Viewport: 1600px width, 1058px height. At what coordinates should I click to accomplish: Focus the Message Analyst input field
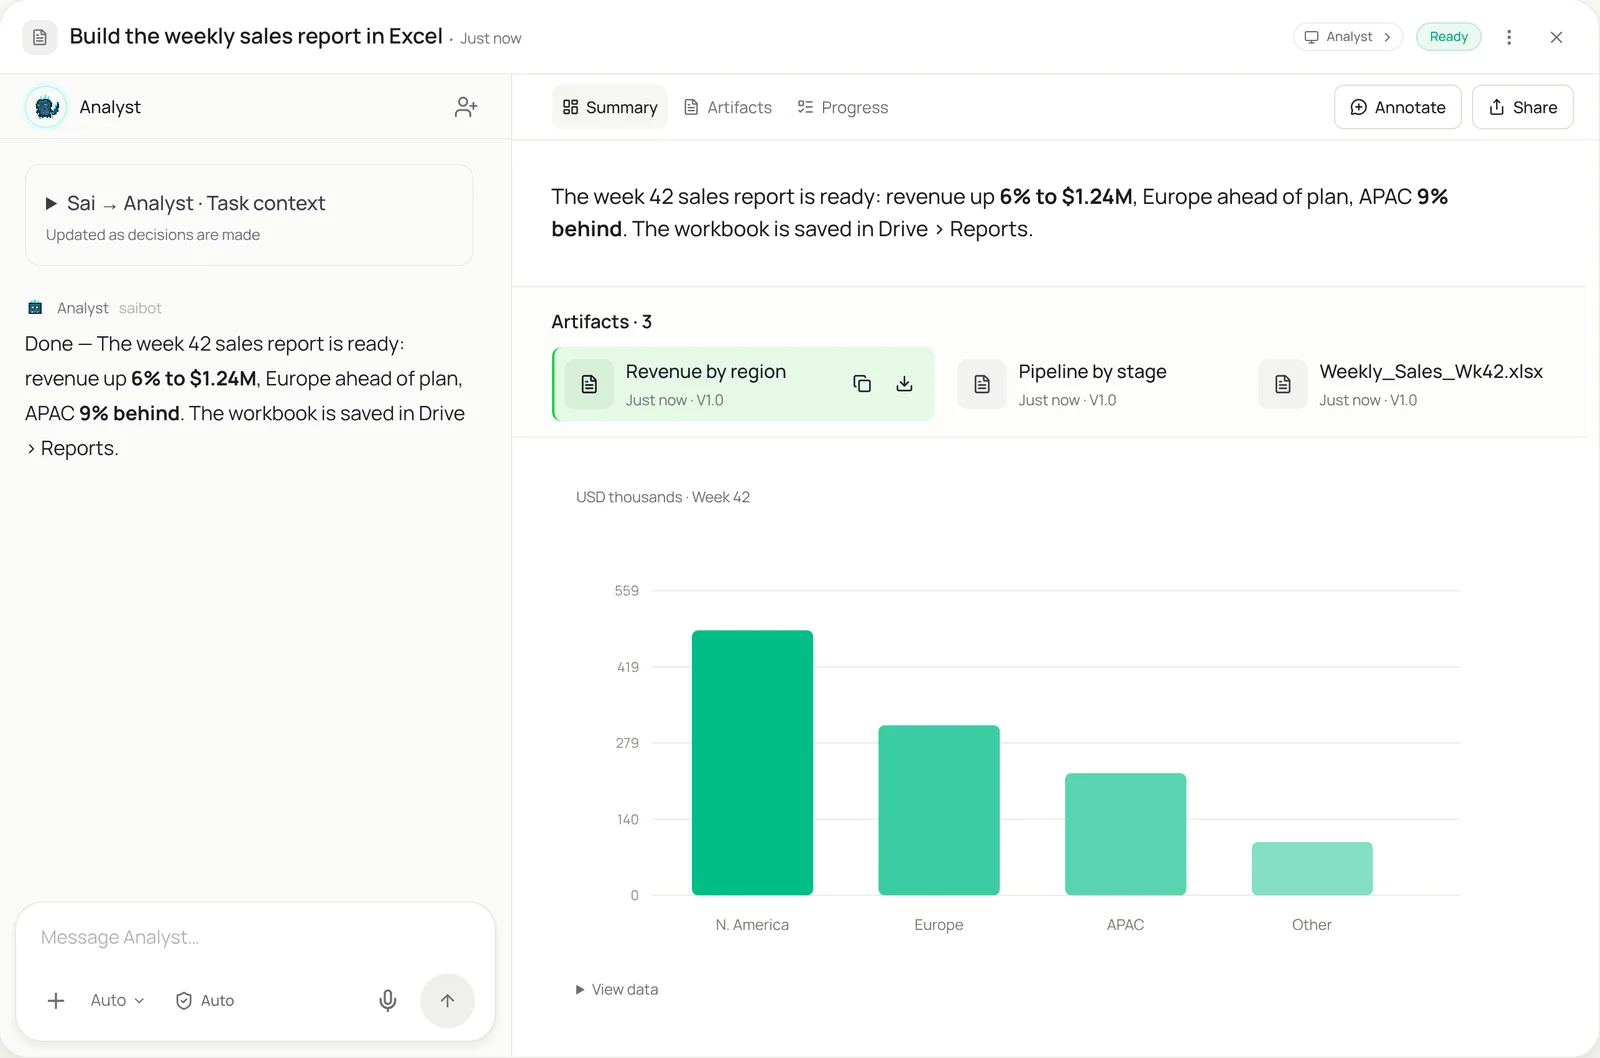click(255, 937)
